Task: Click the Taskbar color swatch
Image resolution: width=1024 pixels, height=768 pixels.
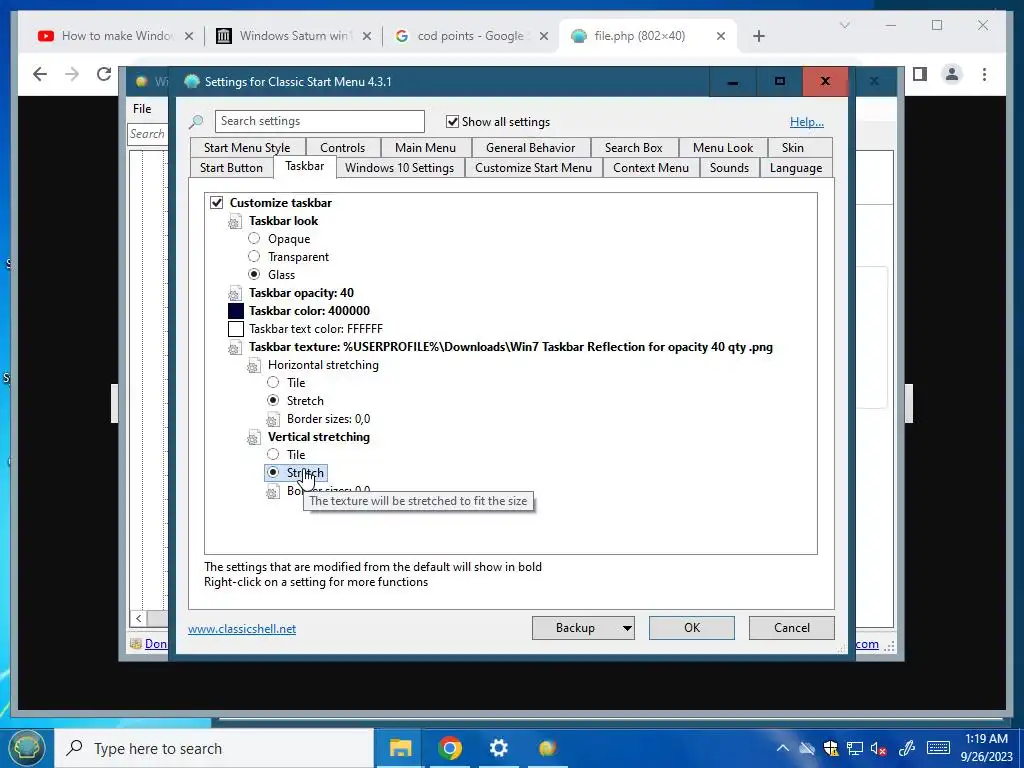Action: (x=236, y=311)
